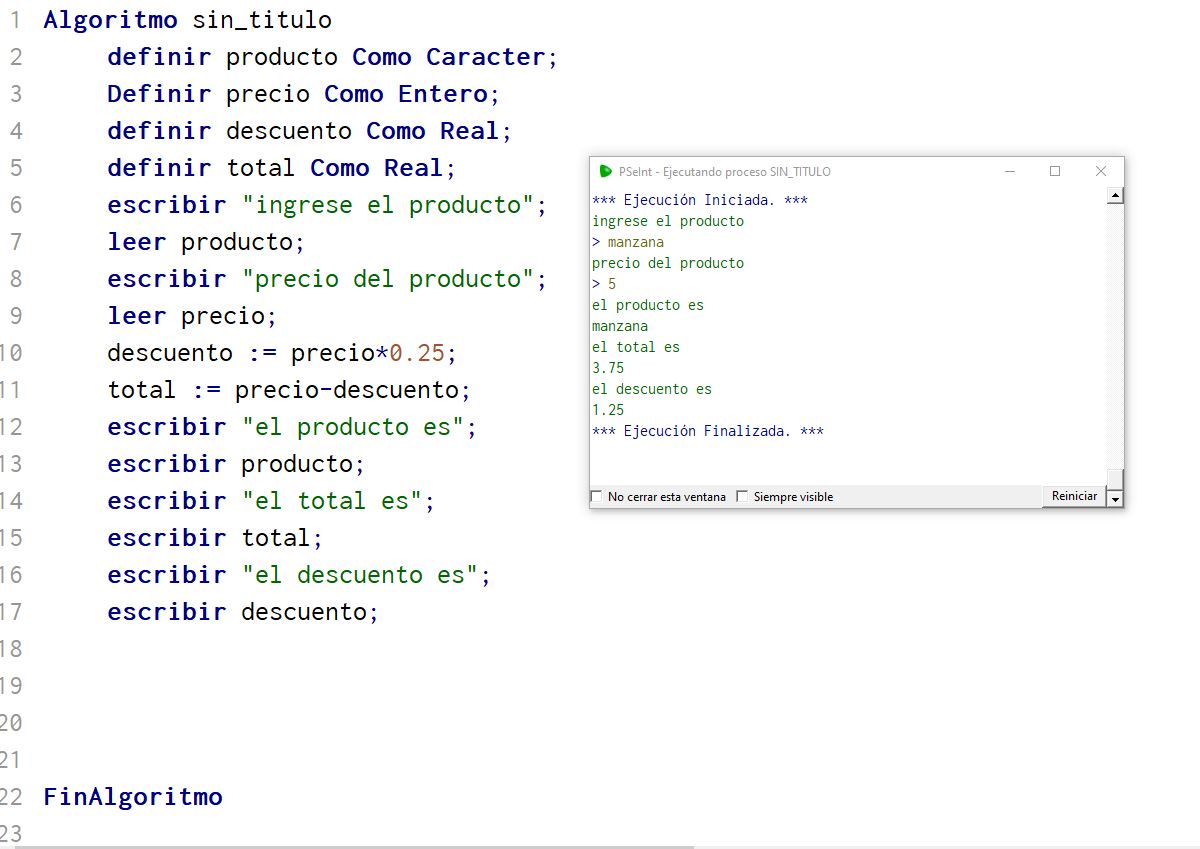Viewport: 1200px width, 849px height.
Task: Click the PSeInt green logo in title bar
Action: click(605, 171)
